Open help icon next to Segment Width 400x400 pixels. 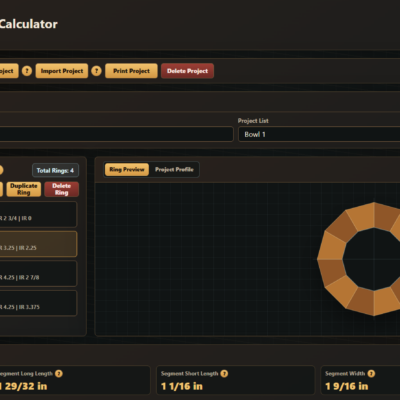[x=371, y=374]
